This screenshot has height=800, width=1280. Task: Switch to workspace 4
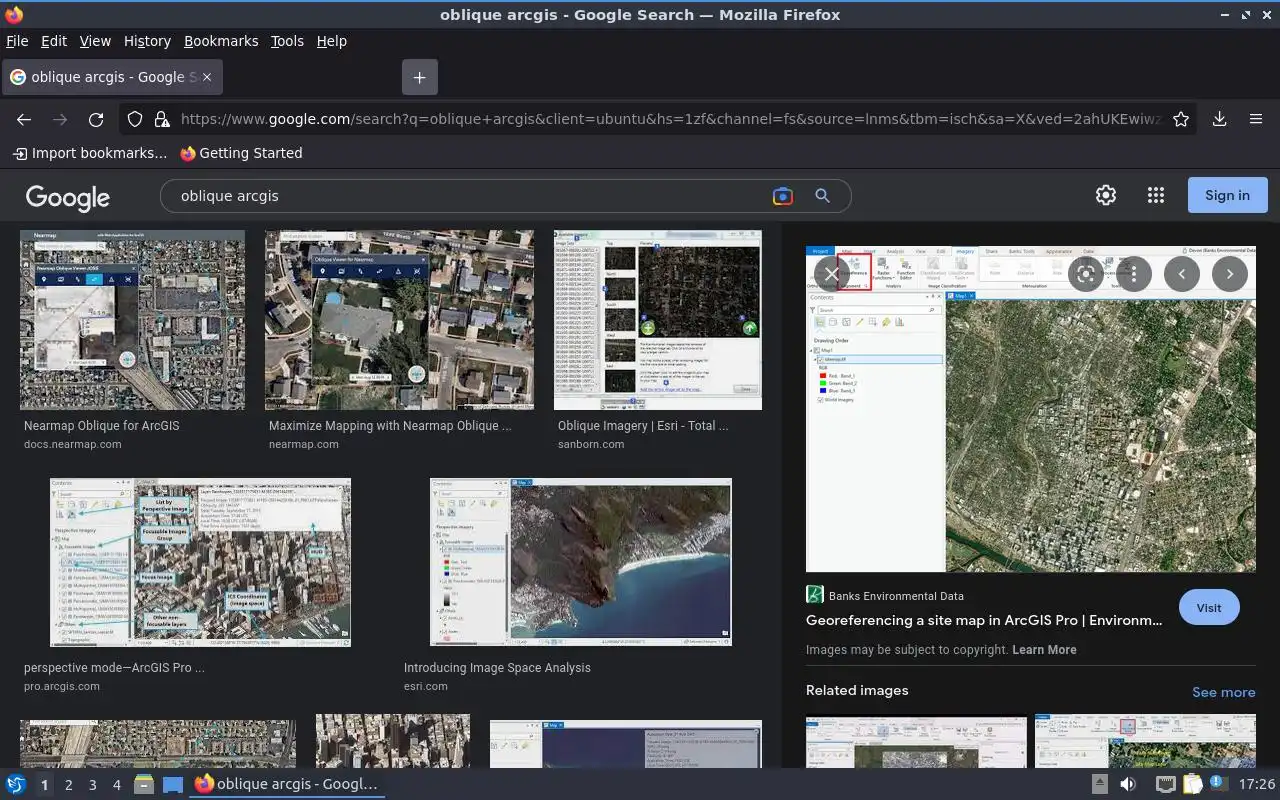(116, 785)
